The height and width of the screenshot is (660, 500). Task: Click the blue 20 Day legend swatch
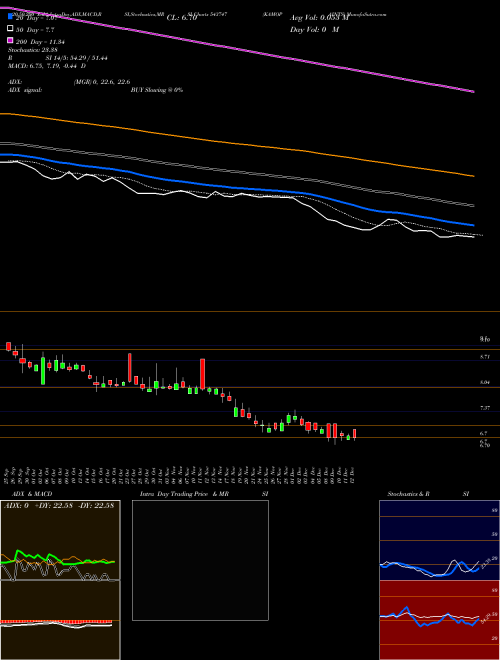(x=10, y=18)
